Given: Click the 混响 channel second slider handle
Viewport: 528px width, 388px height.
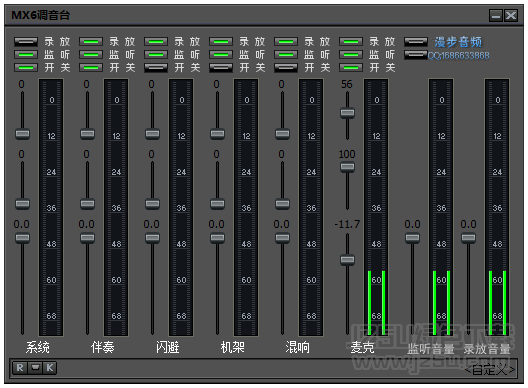Looking at the screenshot, I should 283,204.
